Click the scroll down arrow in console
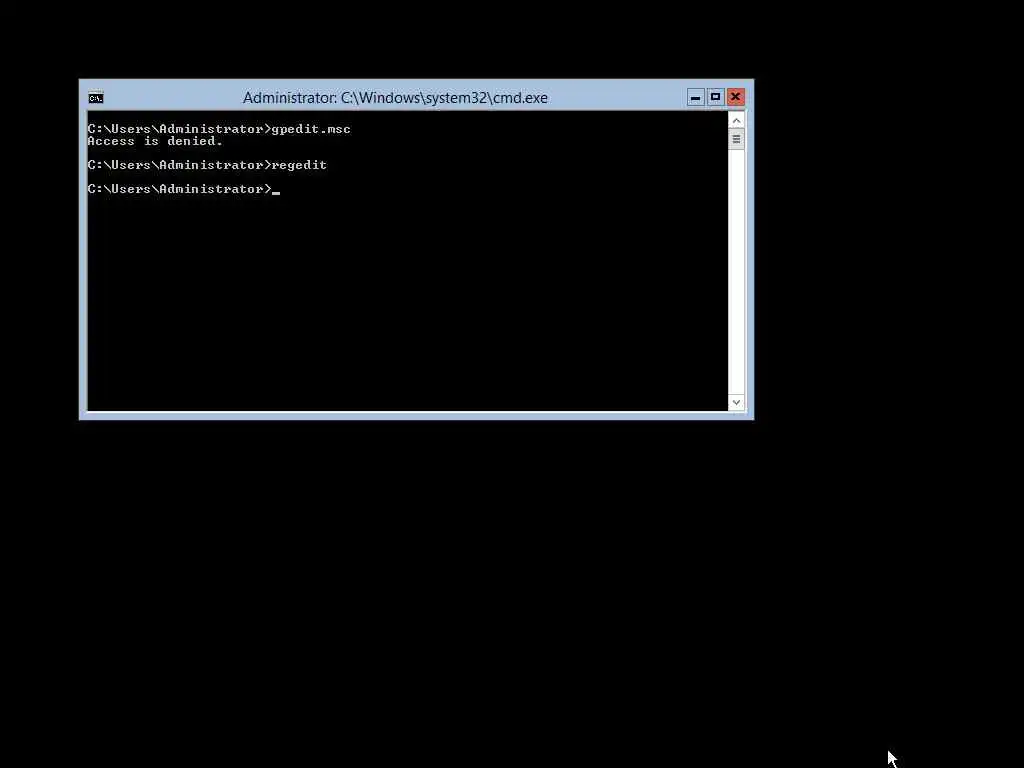 tap(736, 402)
